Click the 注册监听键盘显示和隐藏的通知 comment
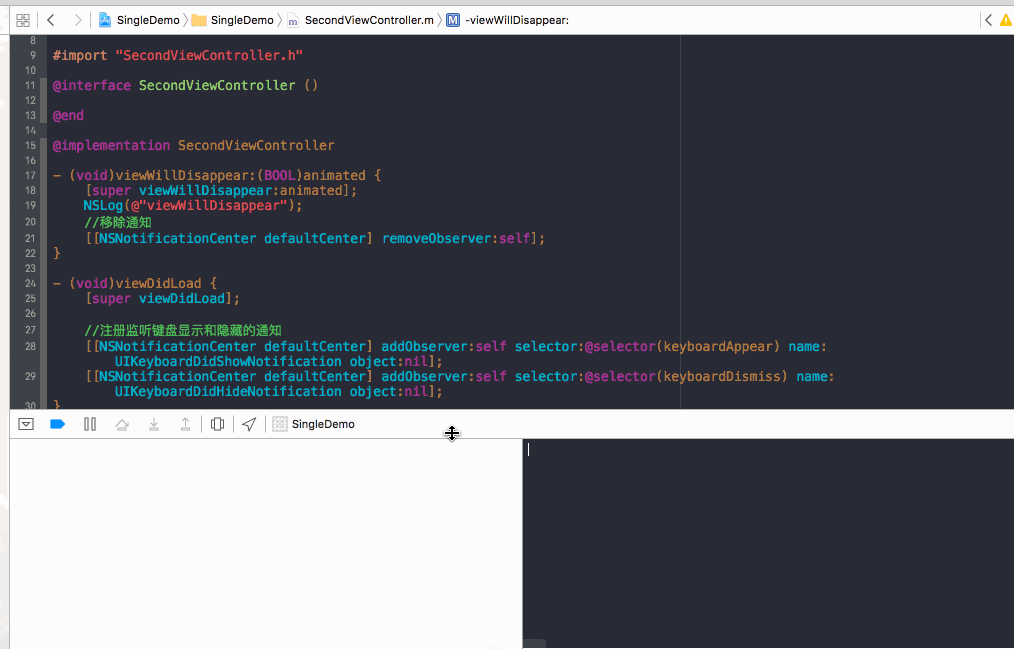 [x=183, y=330]
